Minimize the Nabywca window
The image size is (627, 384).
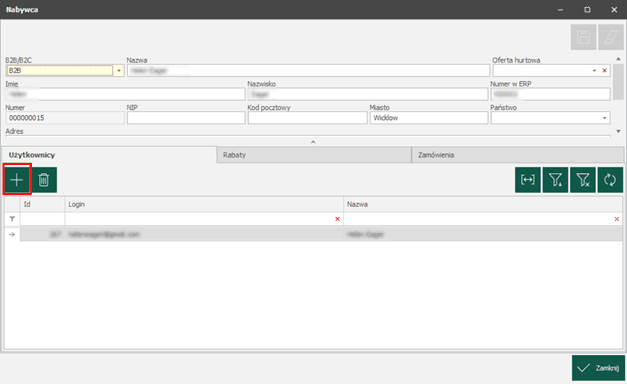(x=560, y=10)
